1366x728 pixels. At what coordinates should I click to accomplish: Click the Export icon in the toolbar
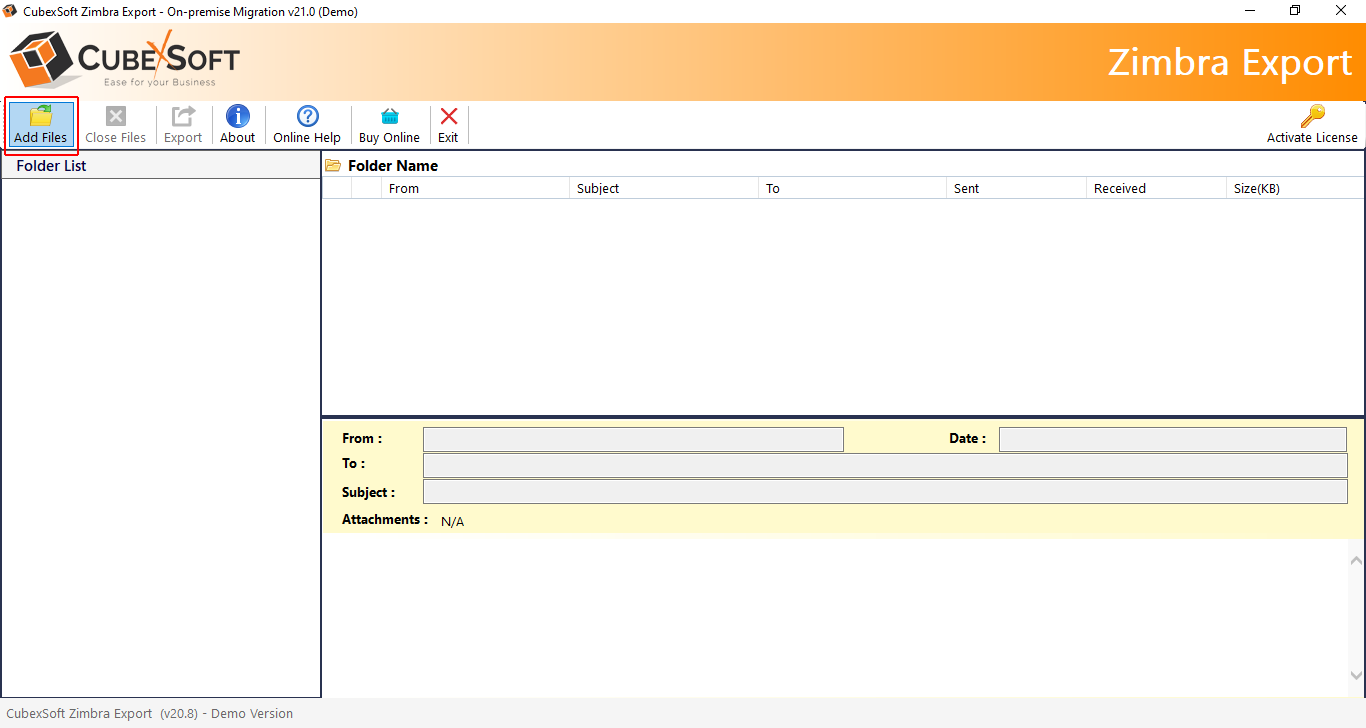click(182, 117)
